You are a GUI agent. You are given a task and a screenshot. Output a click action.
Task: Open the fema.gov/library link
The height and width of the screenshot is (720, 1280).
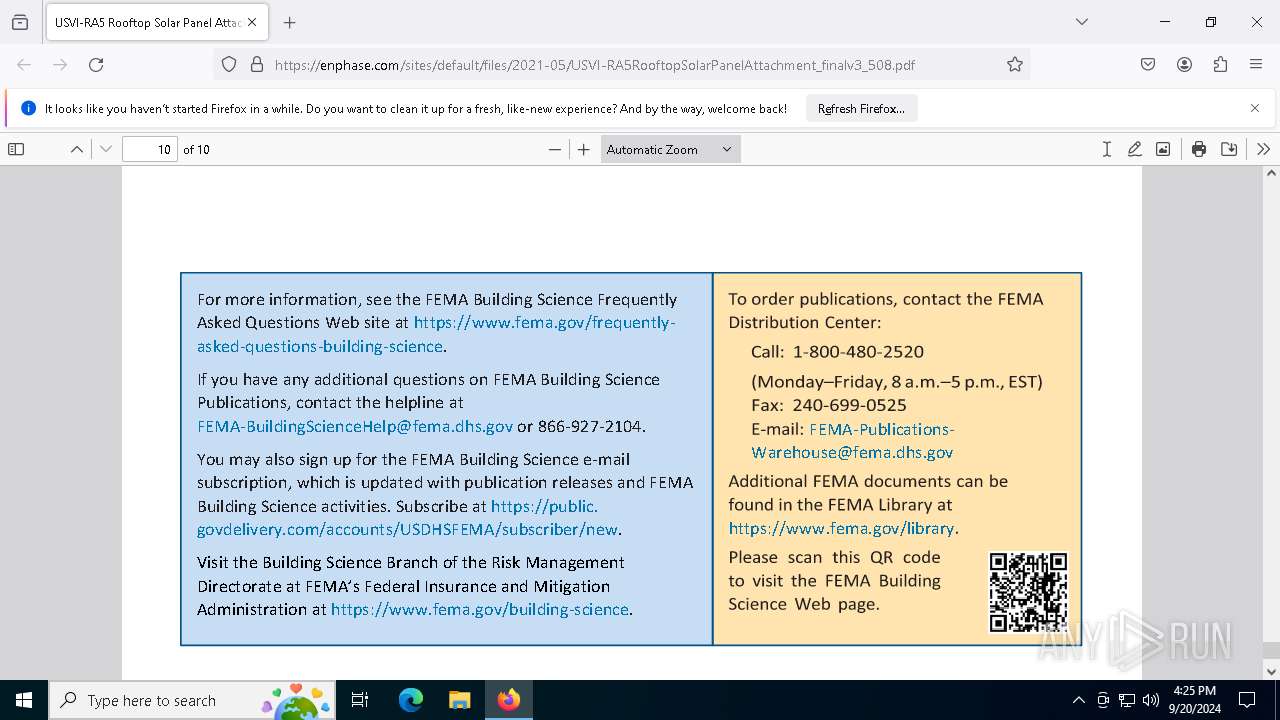point(841,528)
